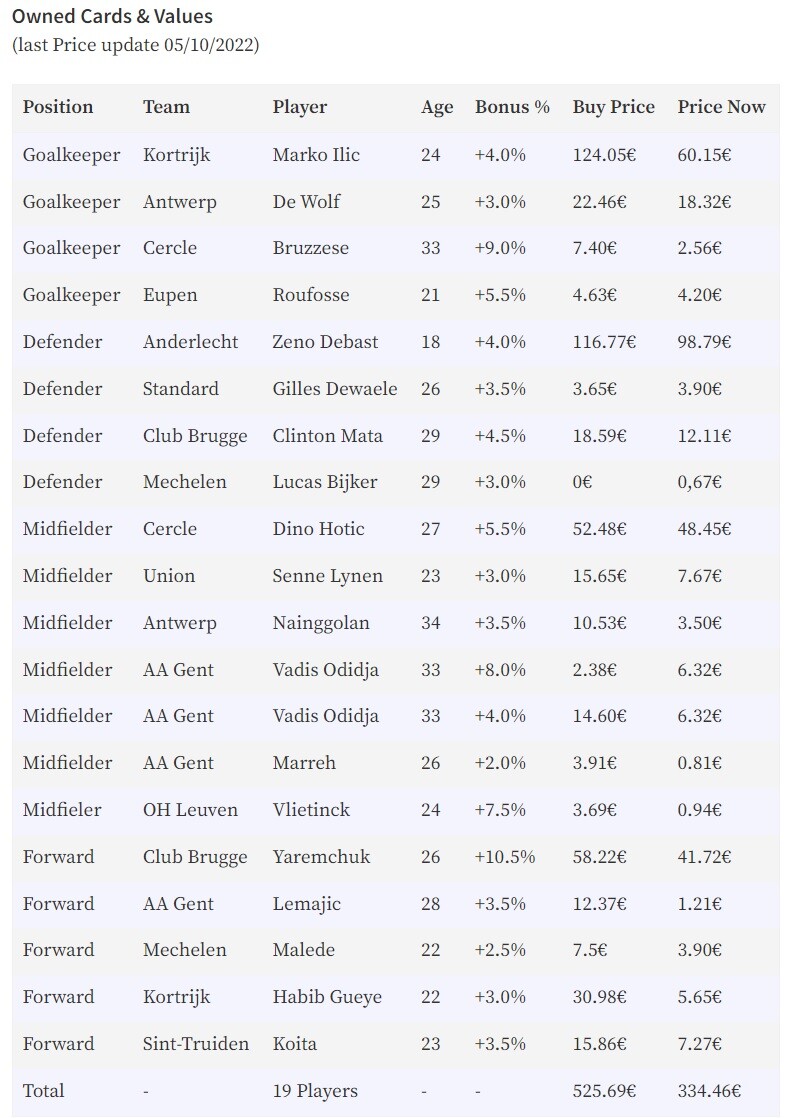This screenshot has height=1118, width=785.
Task: Click the +10.5% bonus value
Action: [x=505, y=856]
